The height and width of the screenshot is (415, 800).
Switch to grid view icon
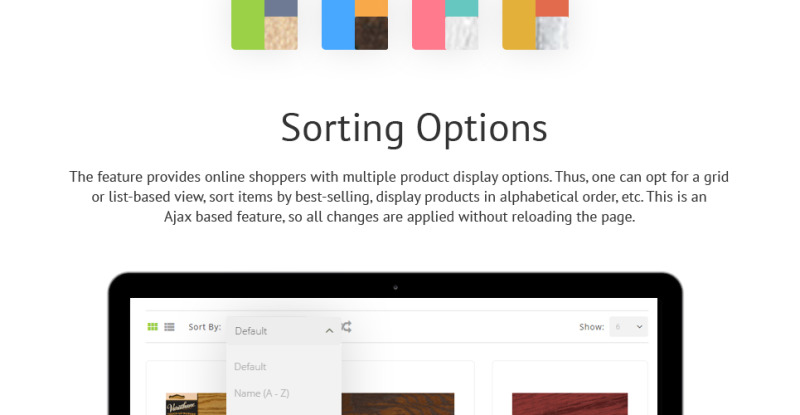point(152,327)
